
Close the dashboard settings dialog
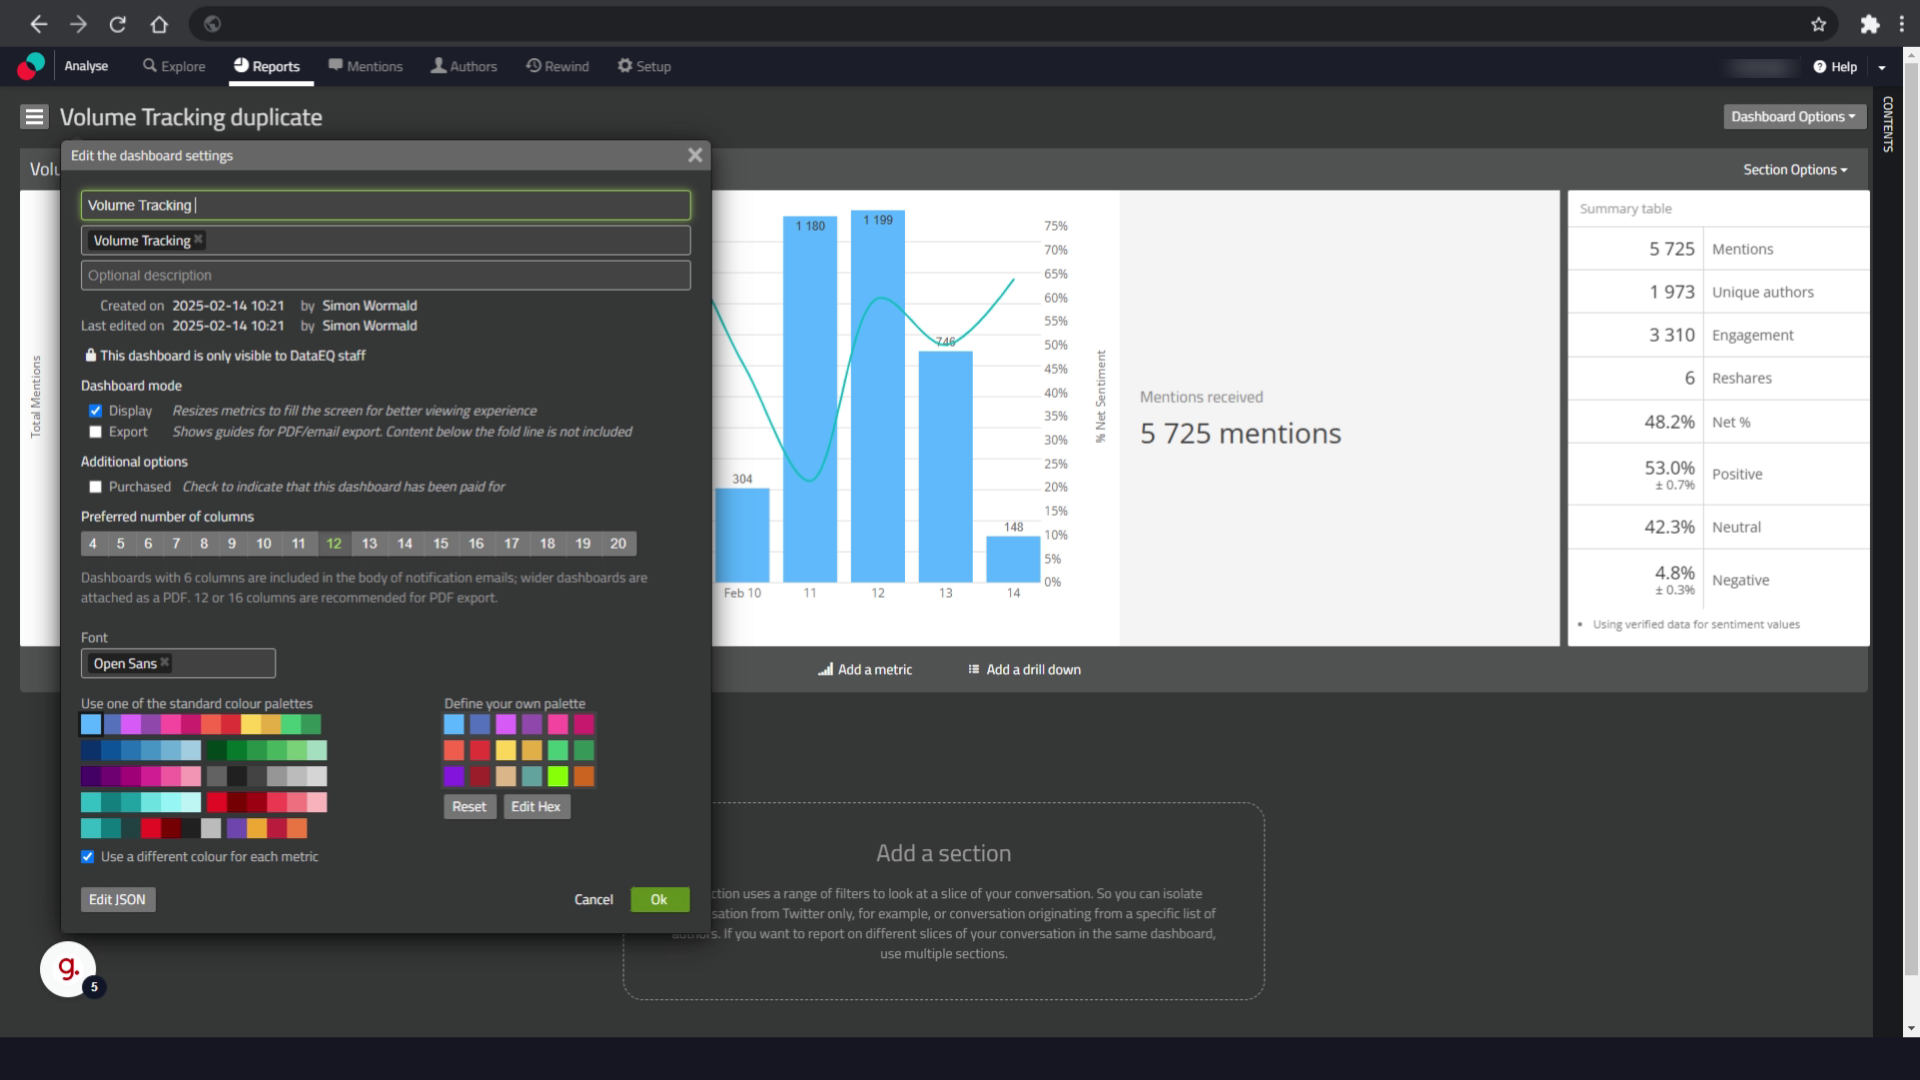(x=695, y=155)
